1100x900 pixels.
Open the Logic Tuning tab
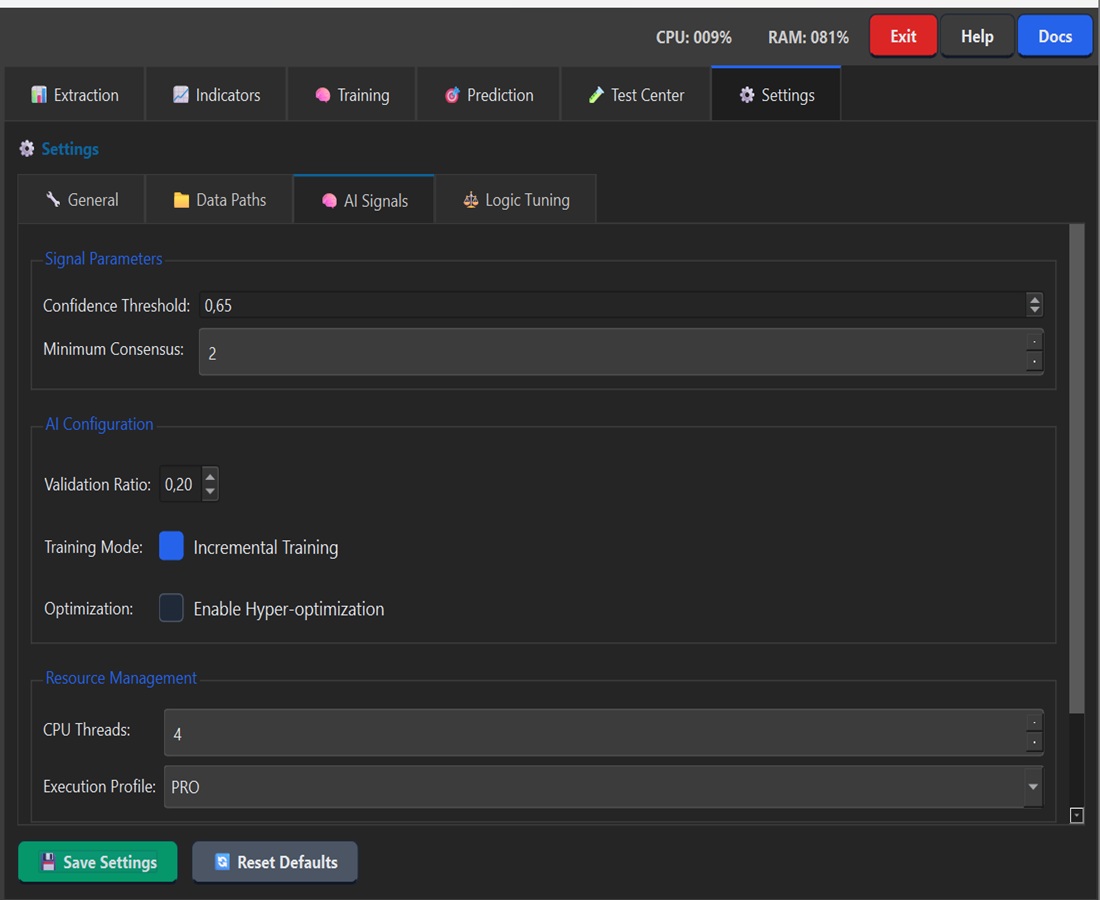pos(515,199)
